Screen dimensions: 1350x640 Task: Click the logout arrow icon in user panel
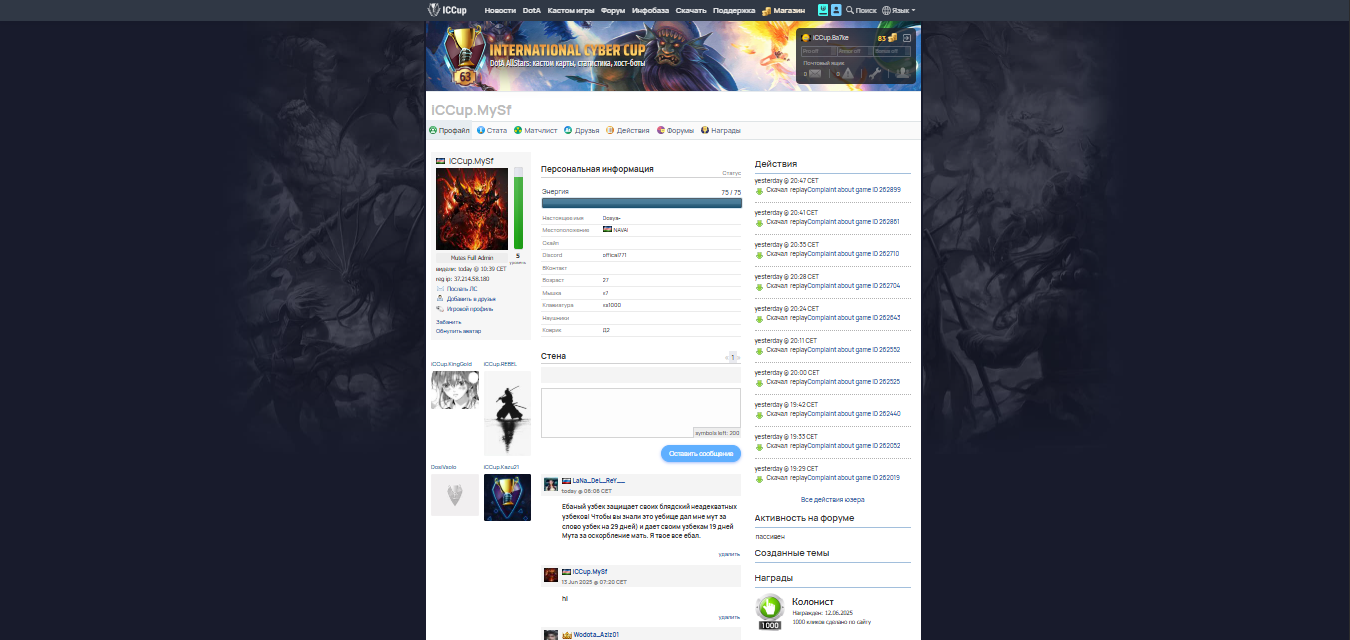tap(907, 37)
